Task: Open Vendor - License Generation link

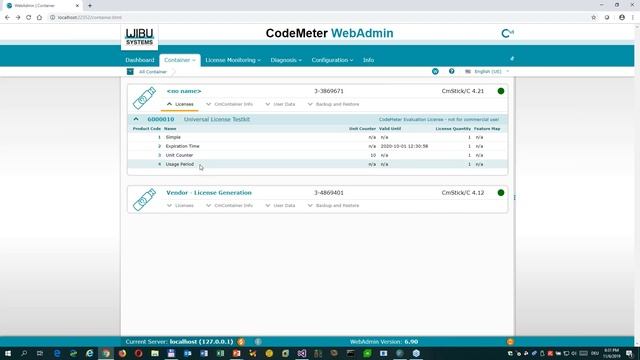Action: coord(209,193)
